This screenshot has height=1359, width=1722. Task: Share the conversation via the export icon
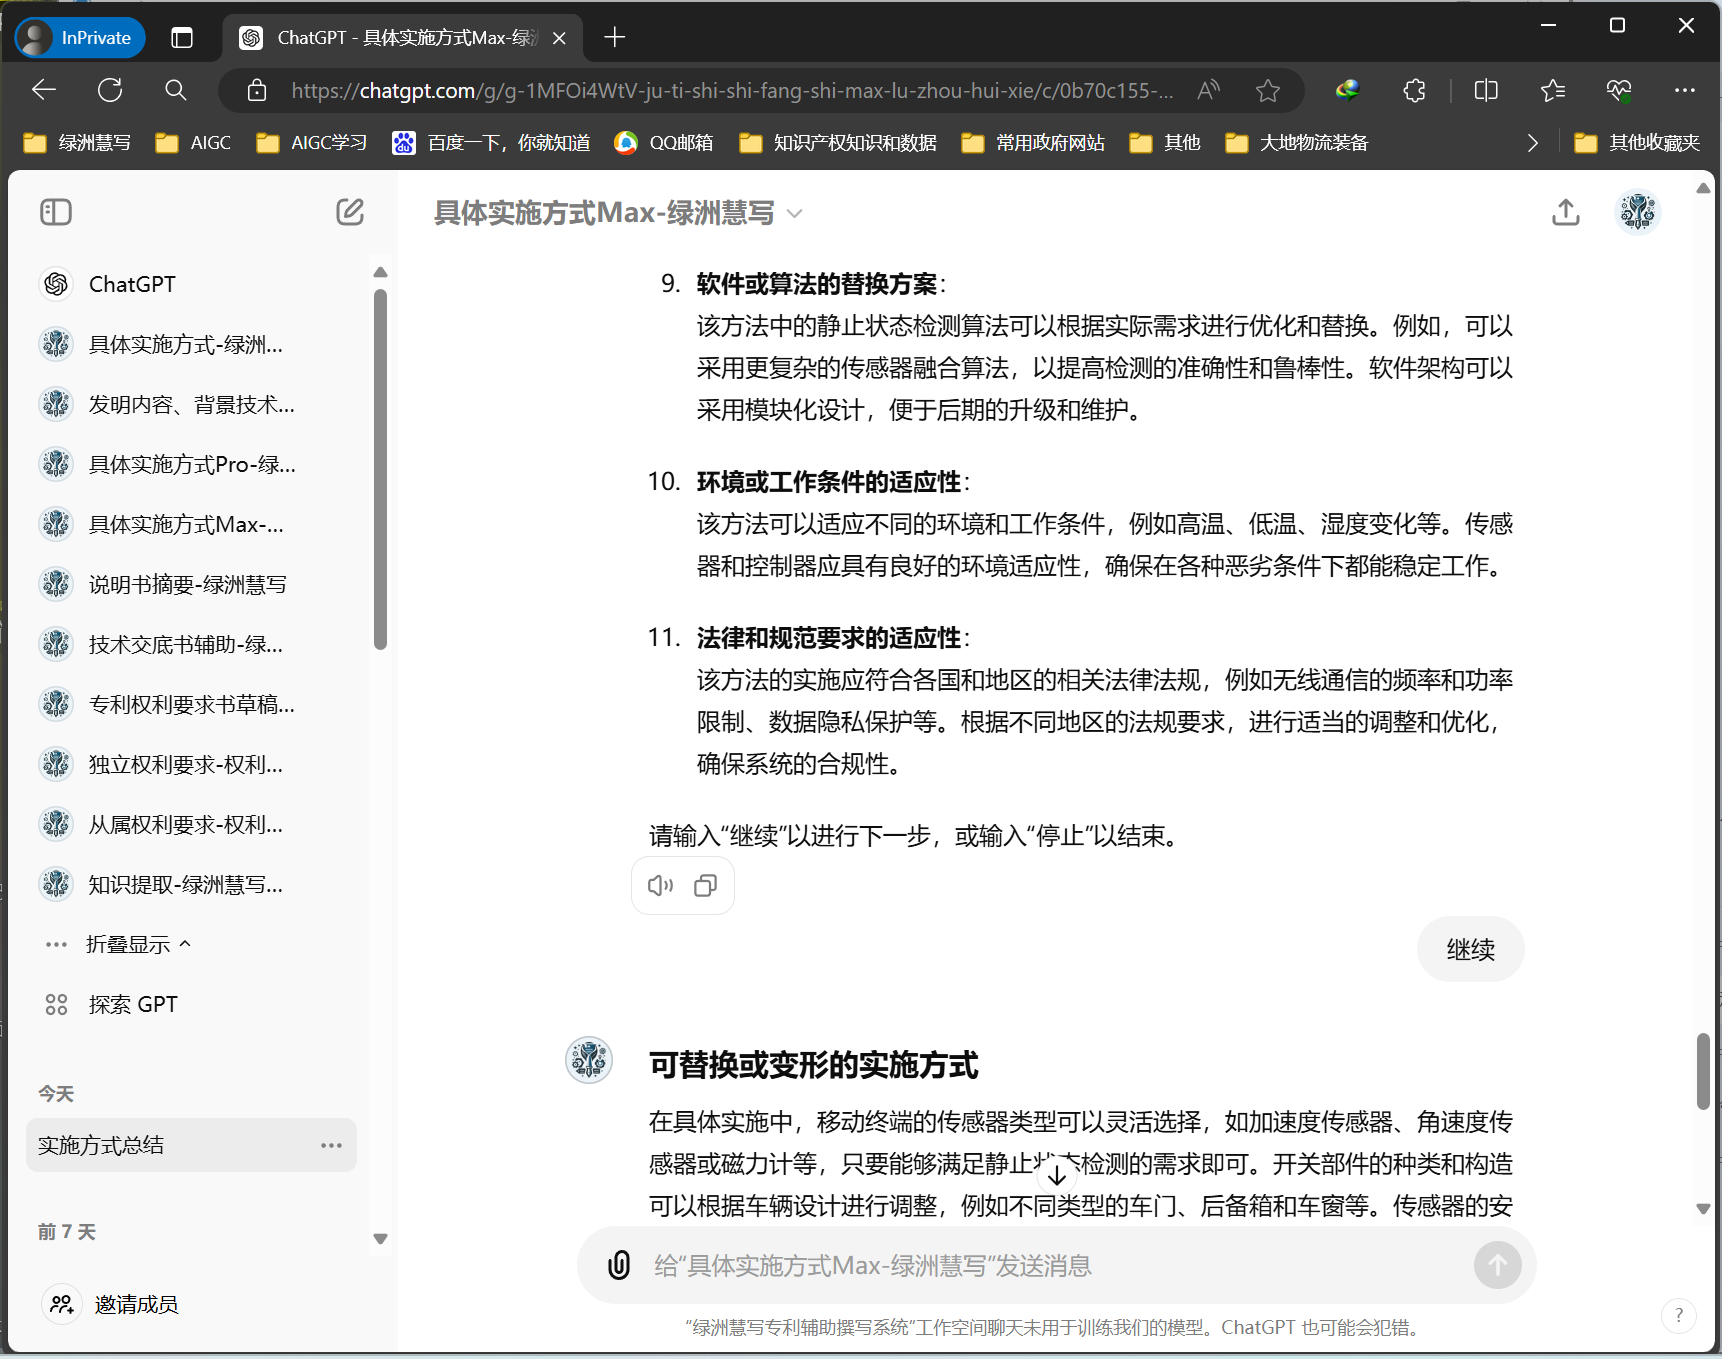1566,212
